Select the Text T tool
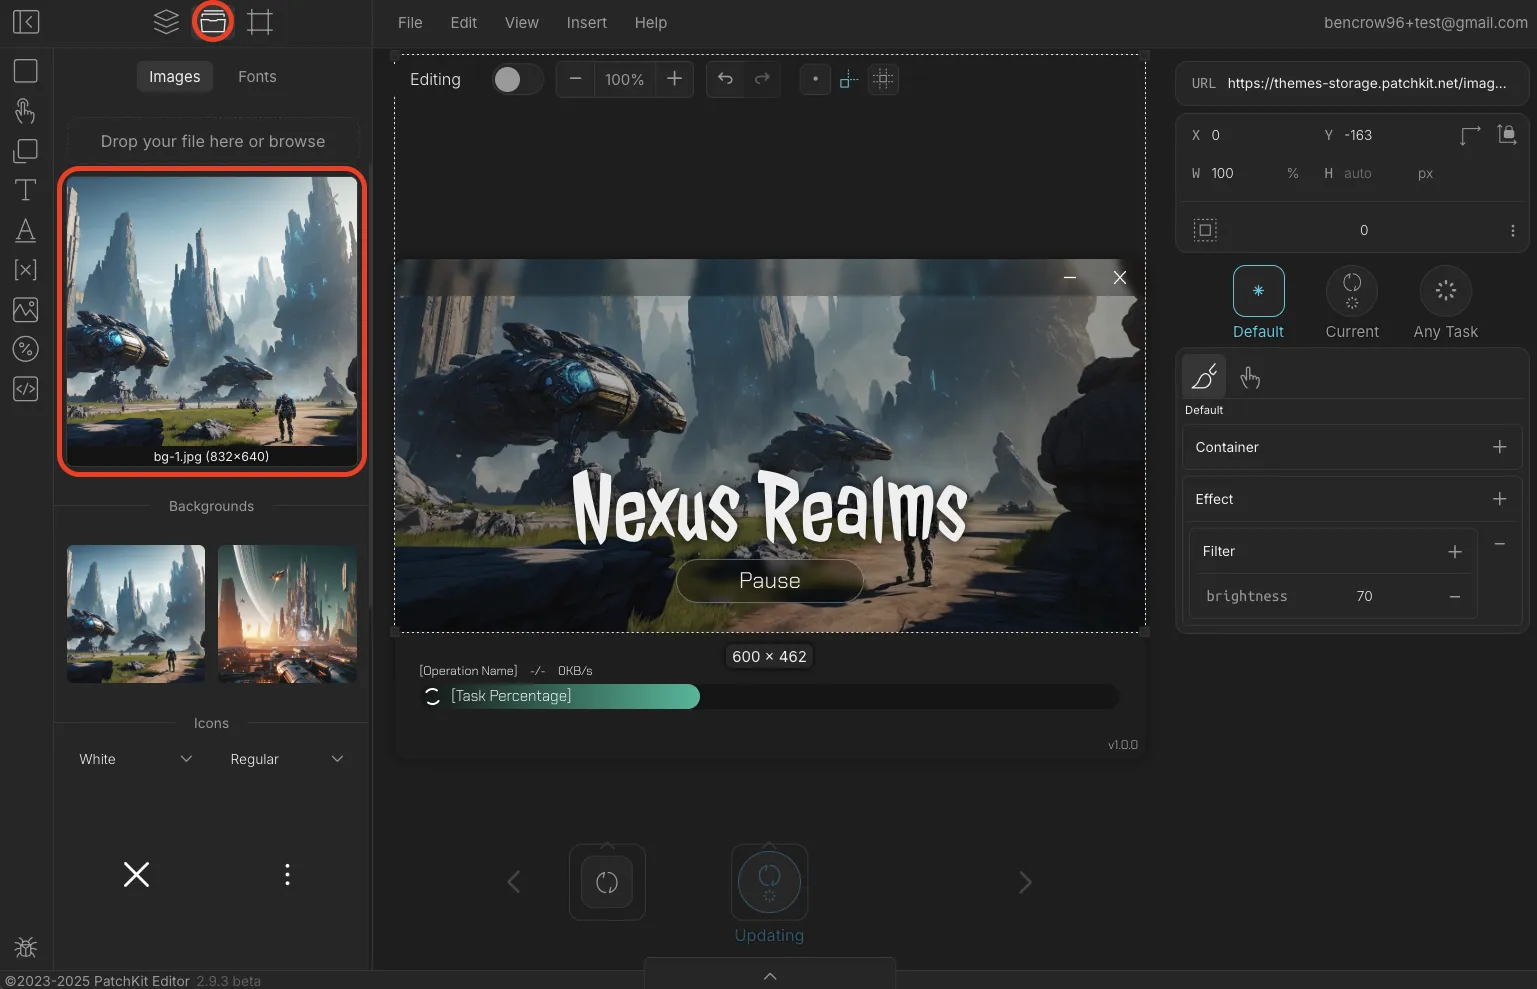Image resolution: width=1537 pixels, height=989 pixels. 26,190
